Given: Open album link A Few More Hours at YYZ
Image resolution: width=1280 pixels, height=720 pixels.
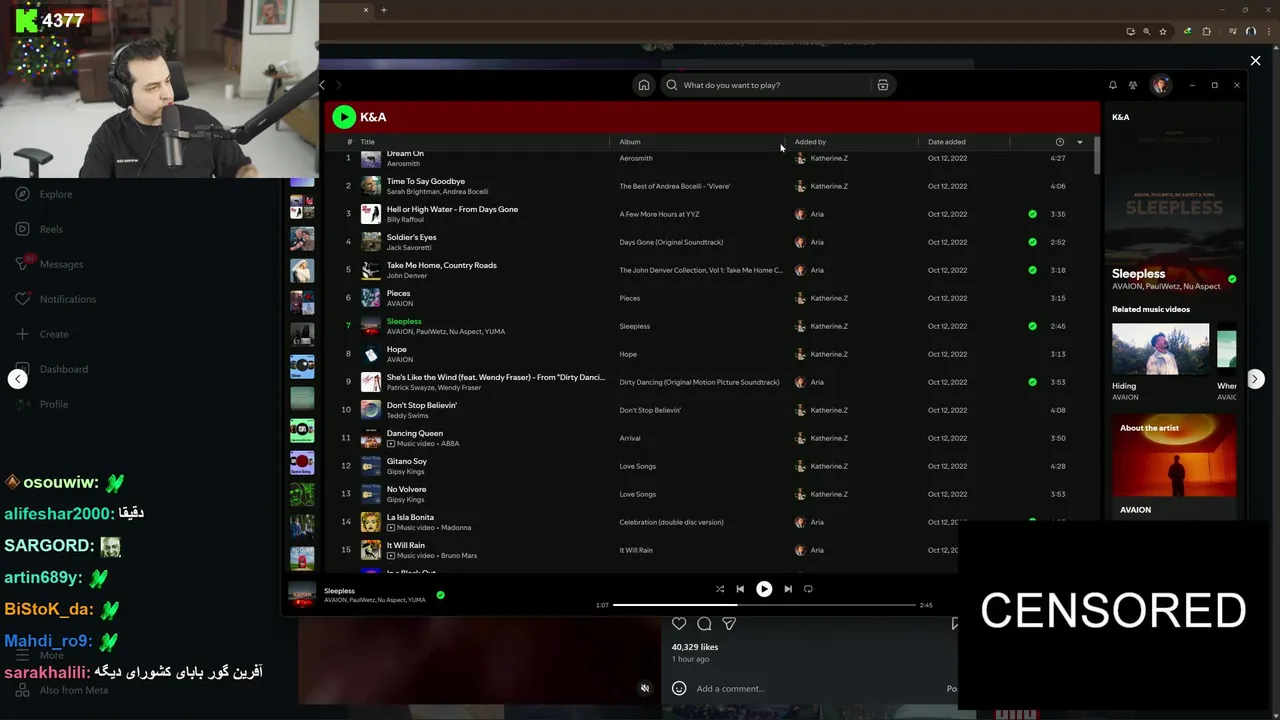Looking at the screenshot, I should coord(659,214).
